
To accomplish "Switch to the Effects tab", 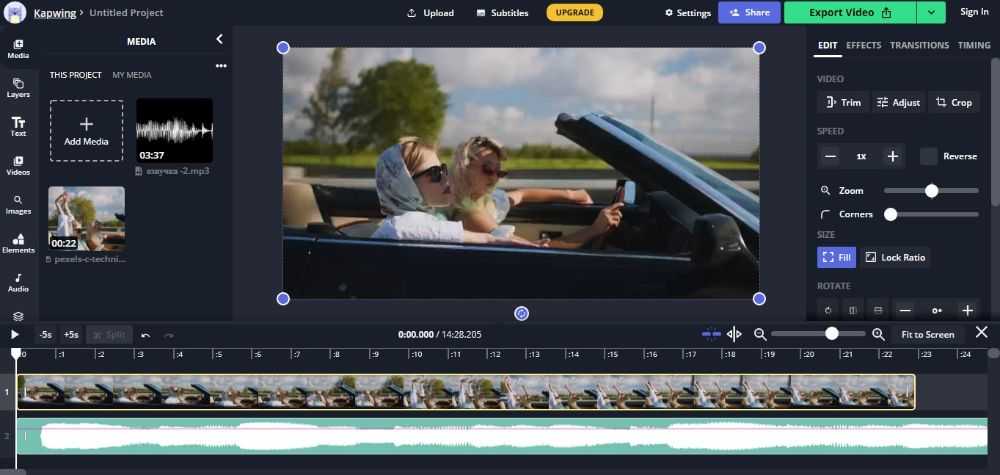I will tap(863, 45).
